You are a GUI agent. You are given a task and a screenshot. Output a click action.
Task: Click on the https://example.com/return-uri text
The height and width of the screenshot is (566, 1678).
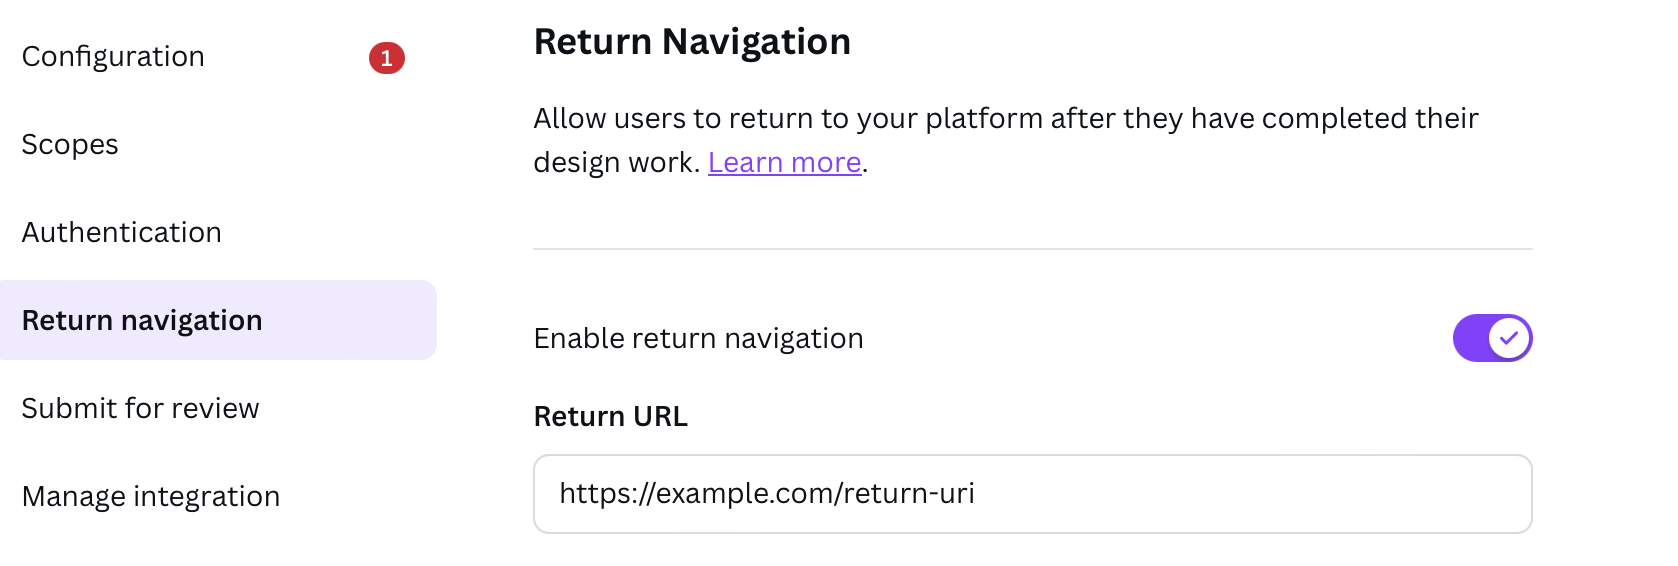[x=767, y=493]
